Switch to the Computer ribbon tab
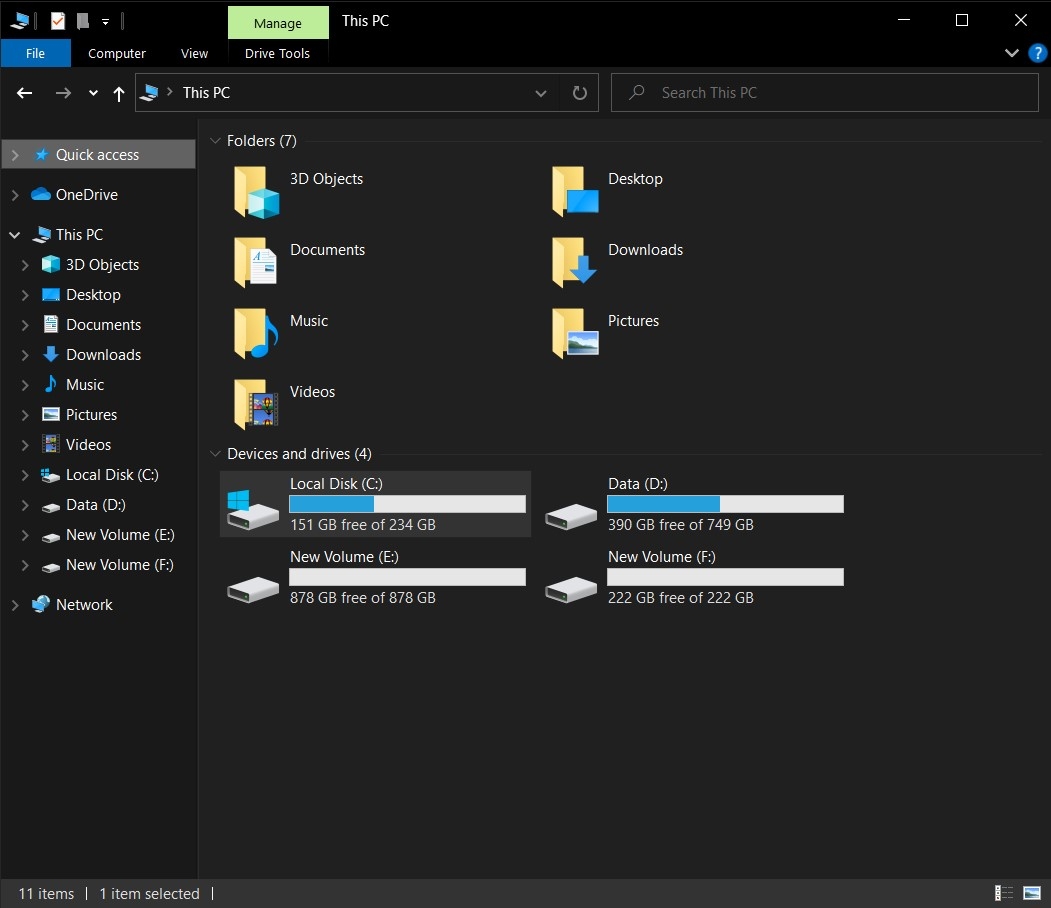Image resolution: width=1051 pixels, height=908 pixels. click(116, 53)
